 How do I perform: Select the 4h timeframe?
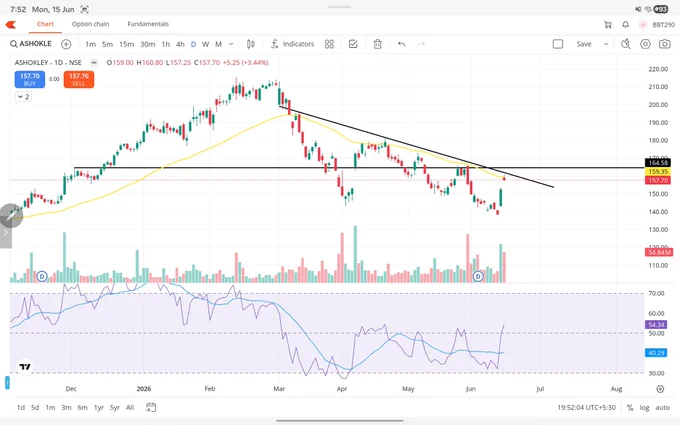[180, 44]
